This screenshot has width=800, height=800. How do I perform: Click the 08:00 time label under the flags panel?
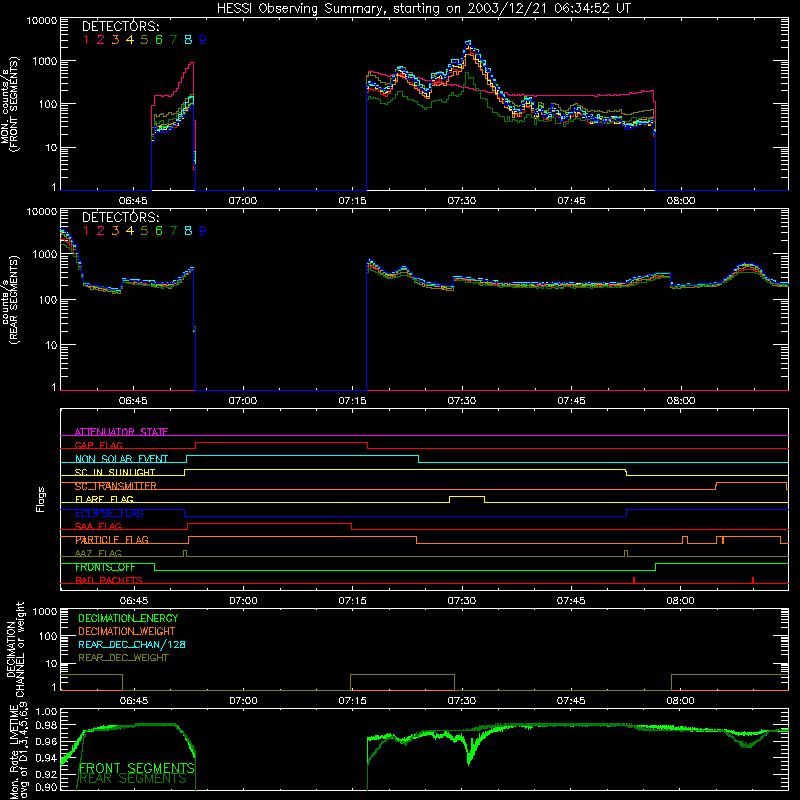681,601
